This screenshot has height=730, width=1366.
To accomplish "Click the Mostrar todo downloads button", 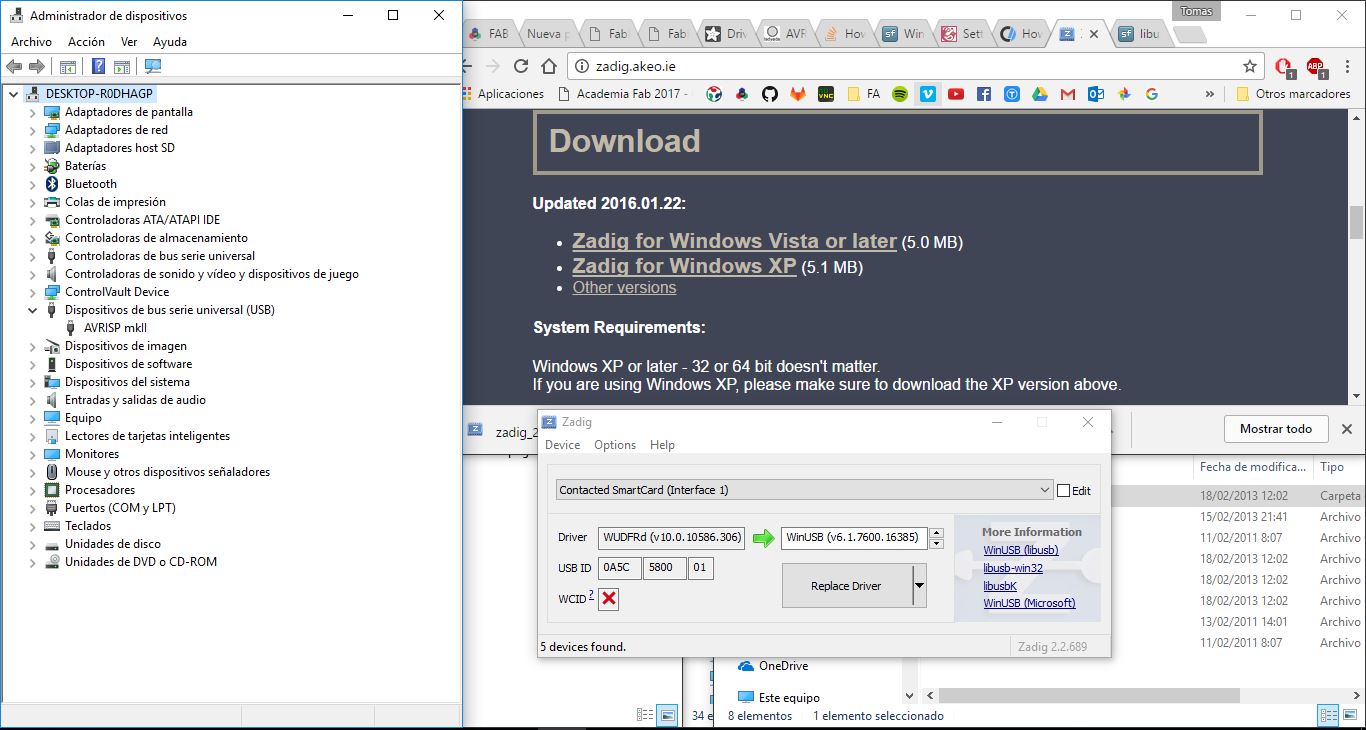I will 1276,429.
